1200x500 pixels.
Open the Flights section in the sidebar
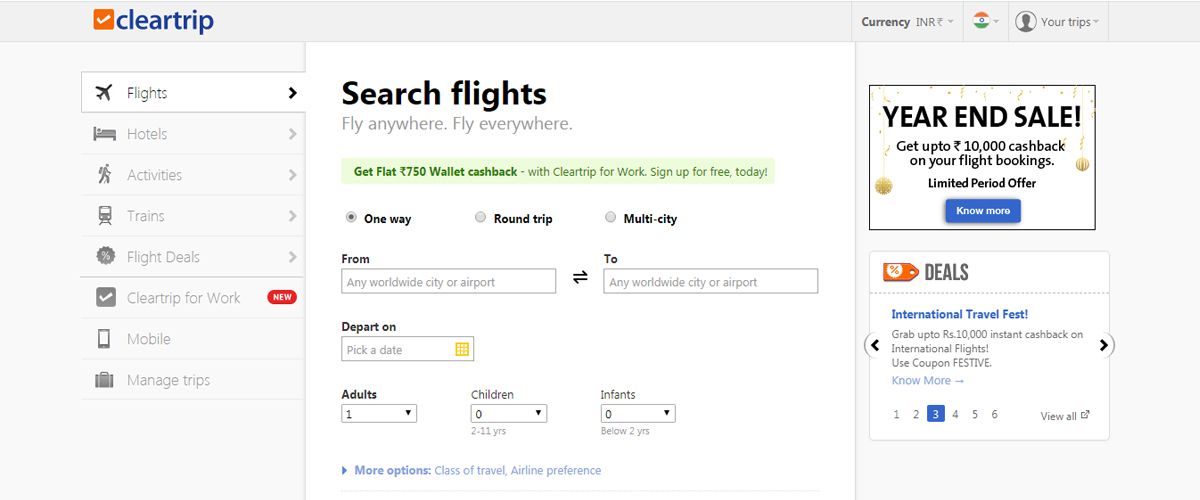[x=192, y=93]
